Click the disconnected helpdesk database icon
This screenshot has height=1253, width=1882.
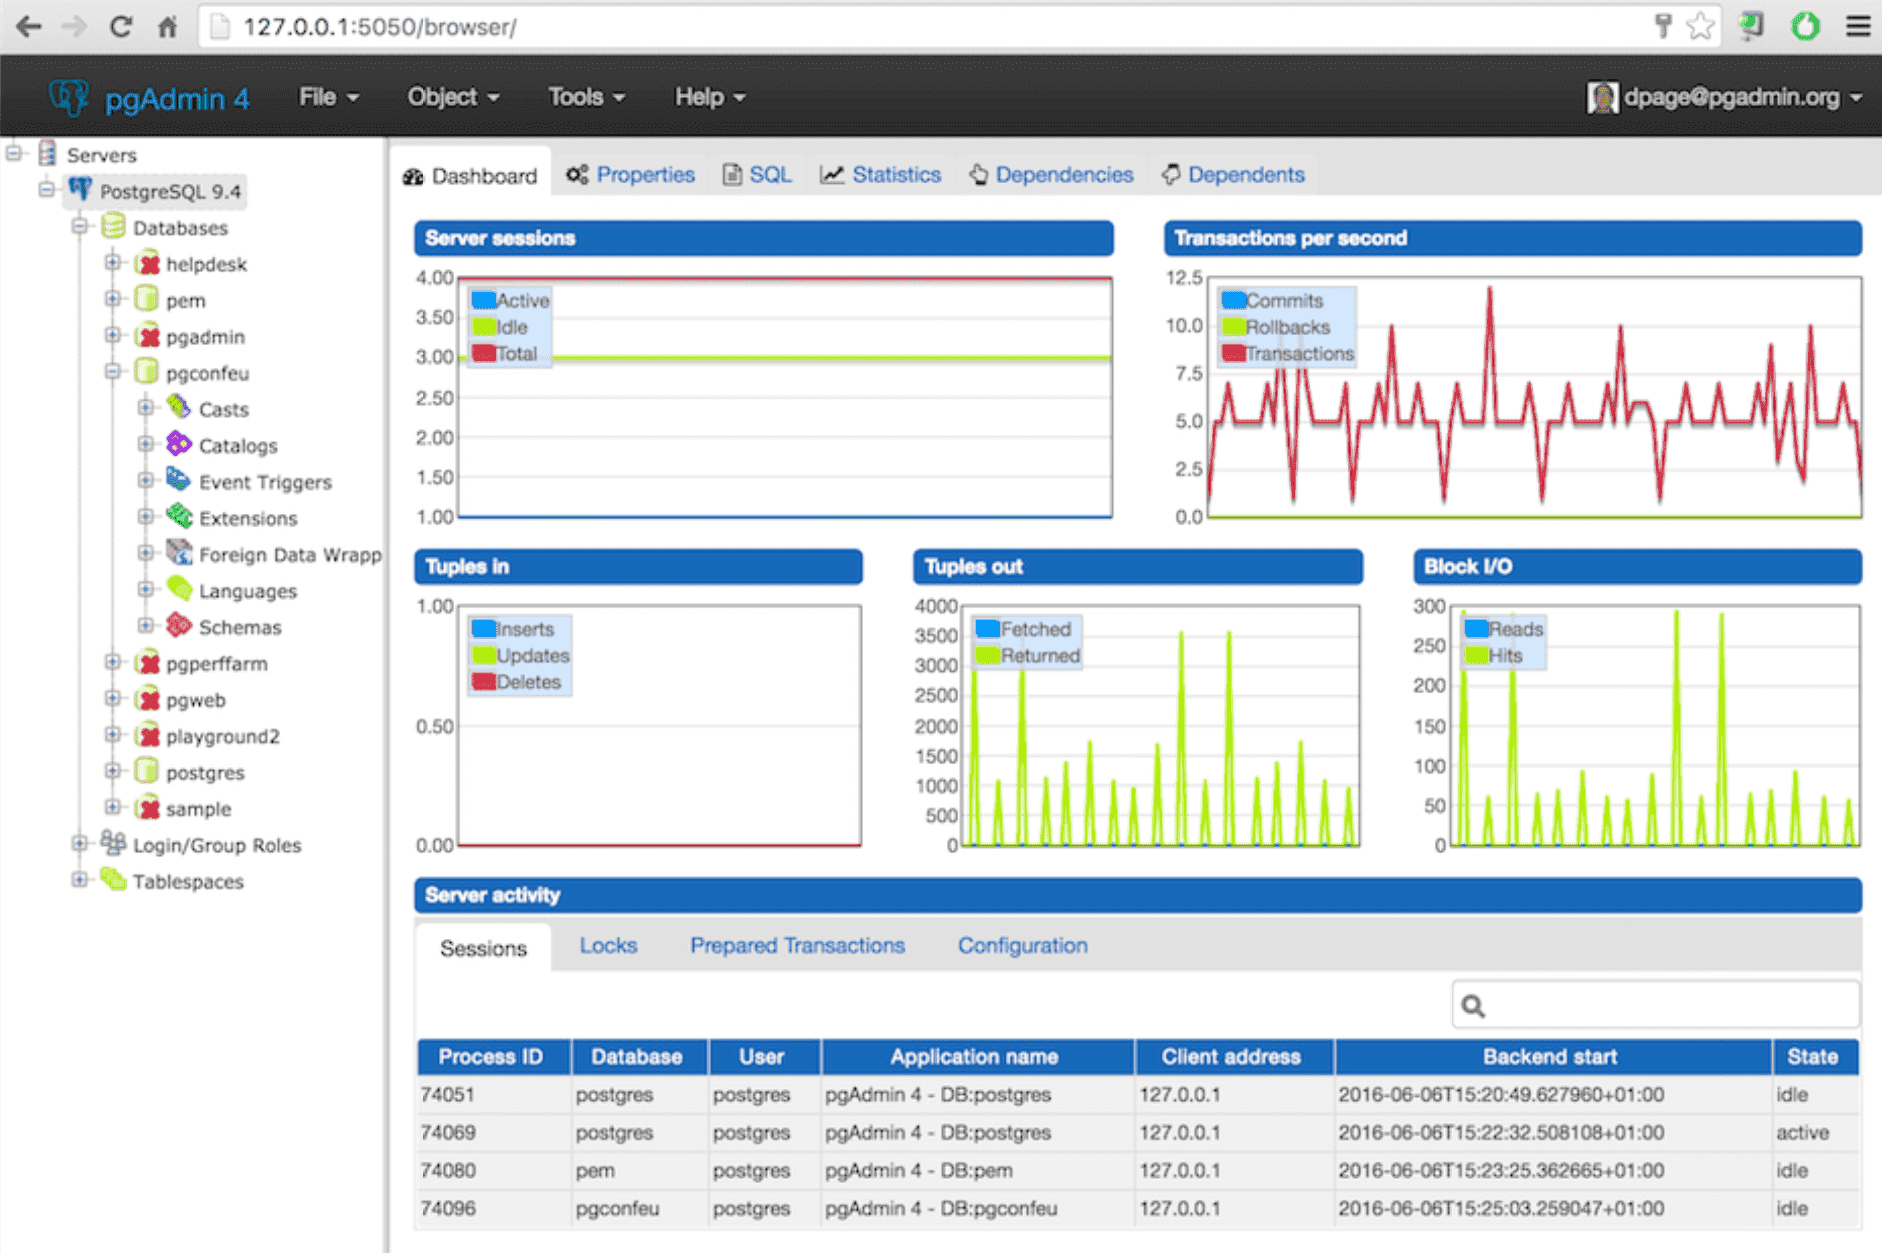click(148, 264)
